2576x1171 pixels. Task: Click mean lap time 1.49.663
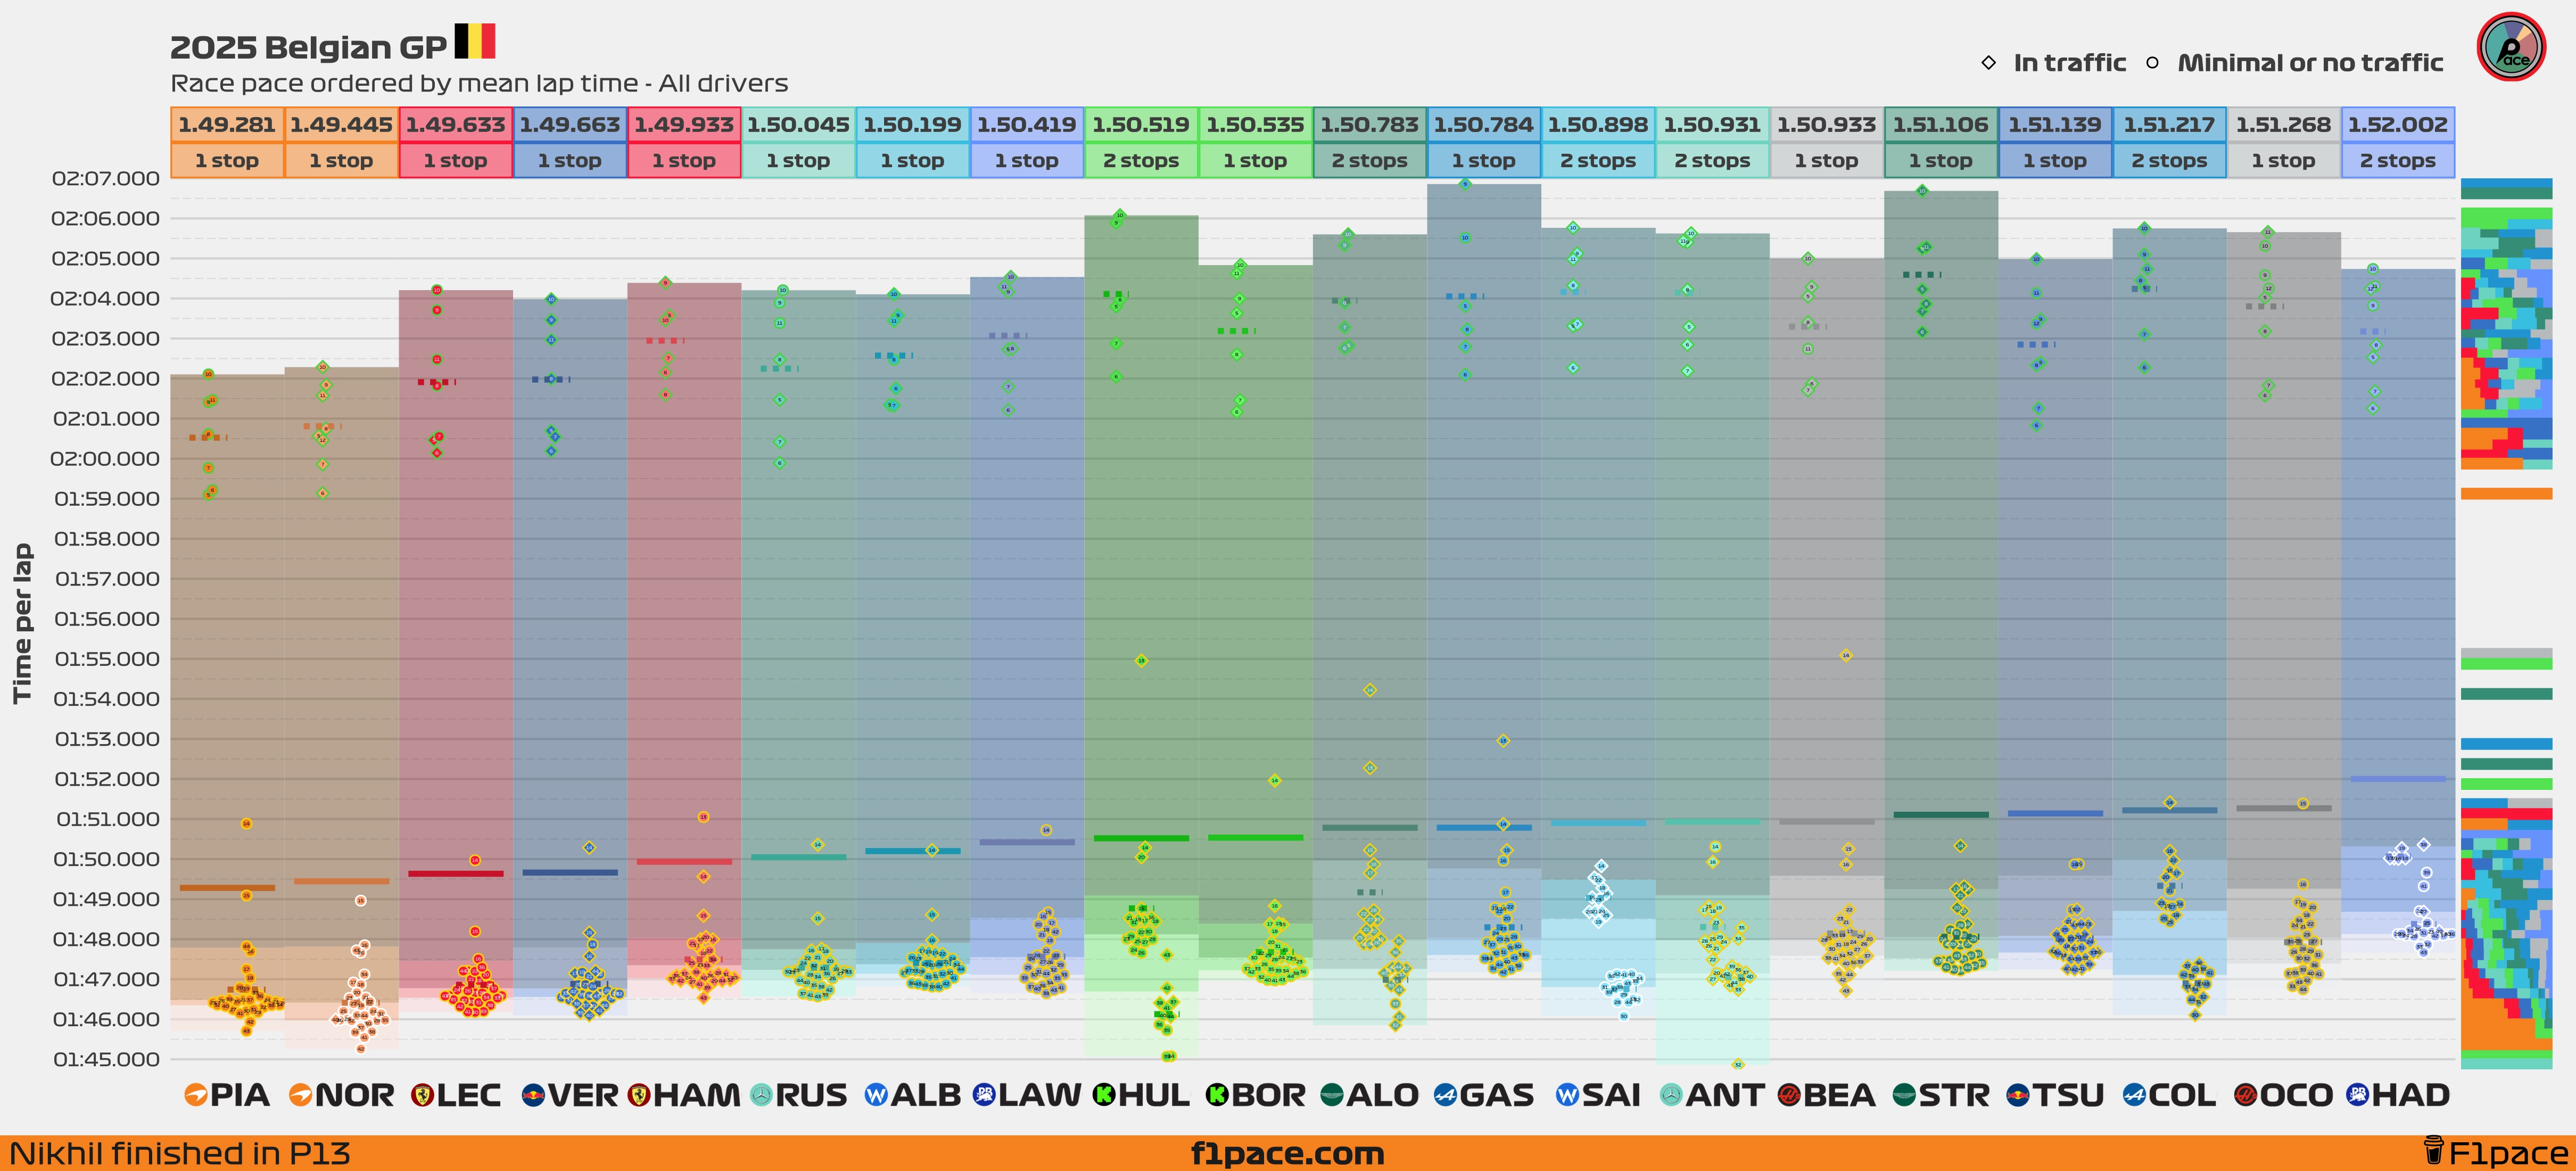[x=570, y=125]
